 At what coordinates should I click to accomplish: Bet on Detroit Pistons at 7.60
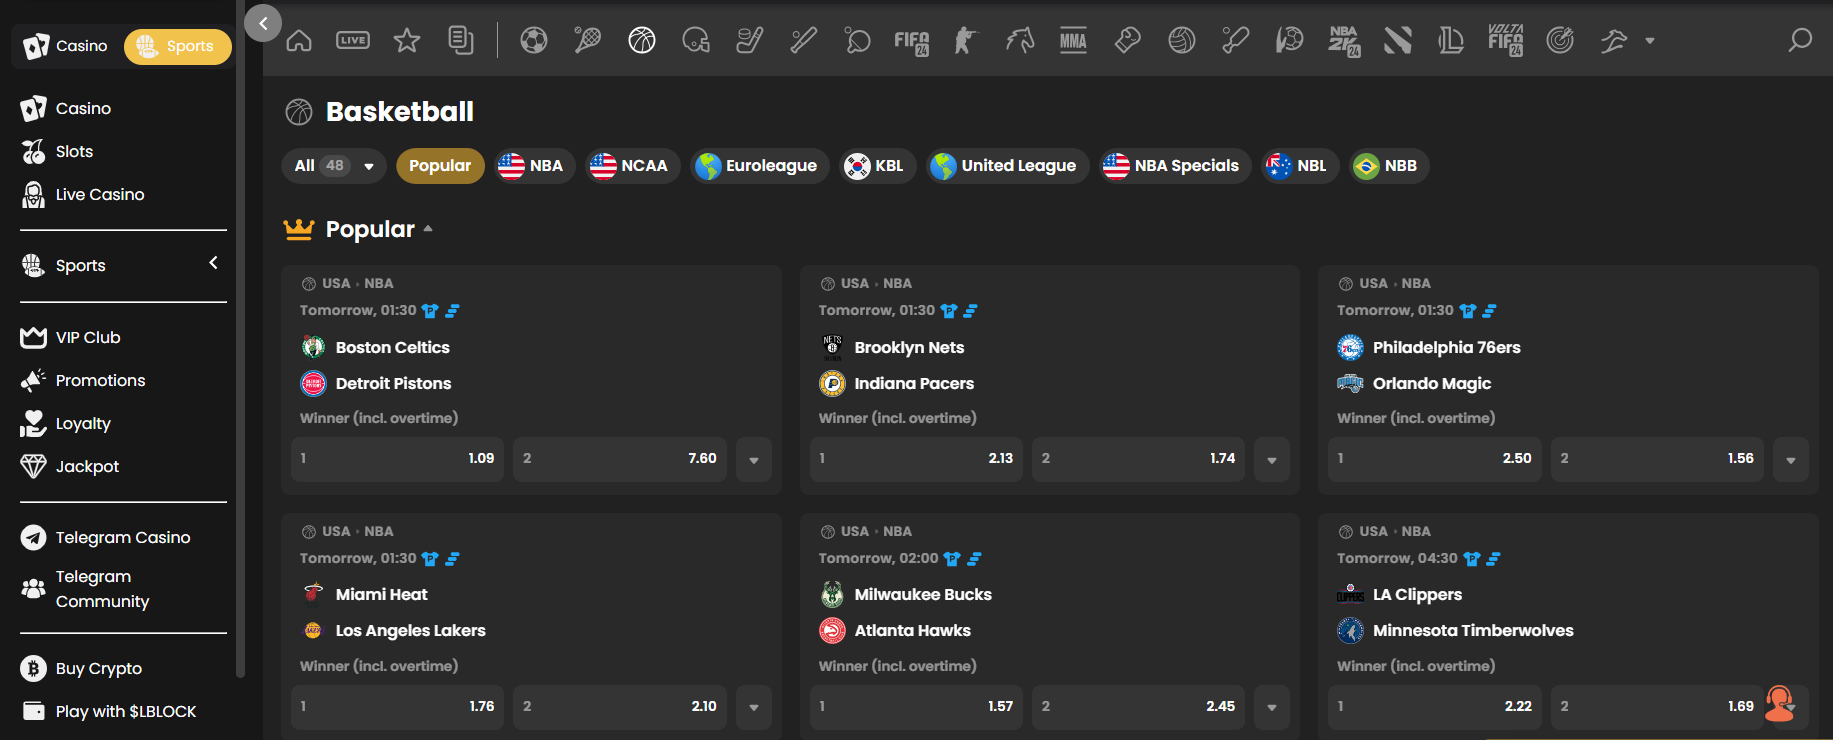[620, 459]
